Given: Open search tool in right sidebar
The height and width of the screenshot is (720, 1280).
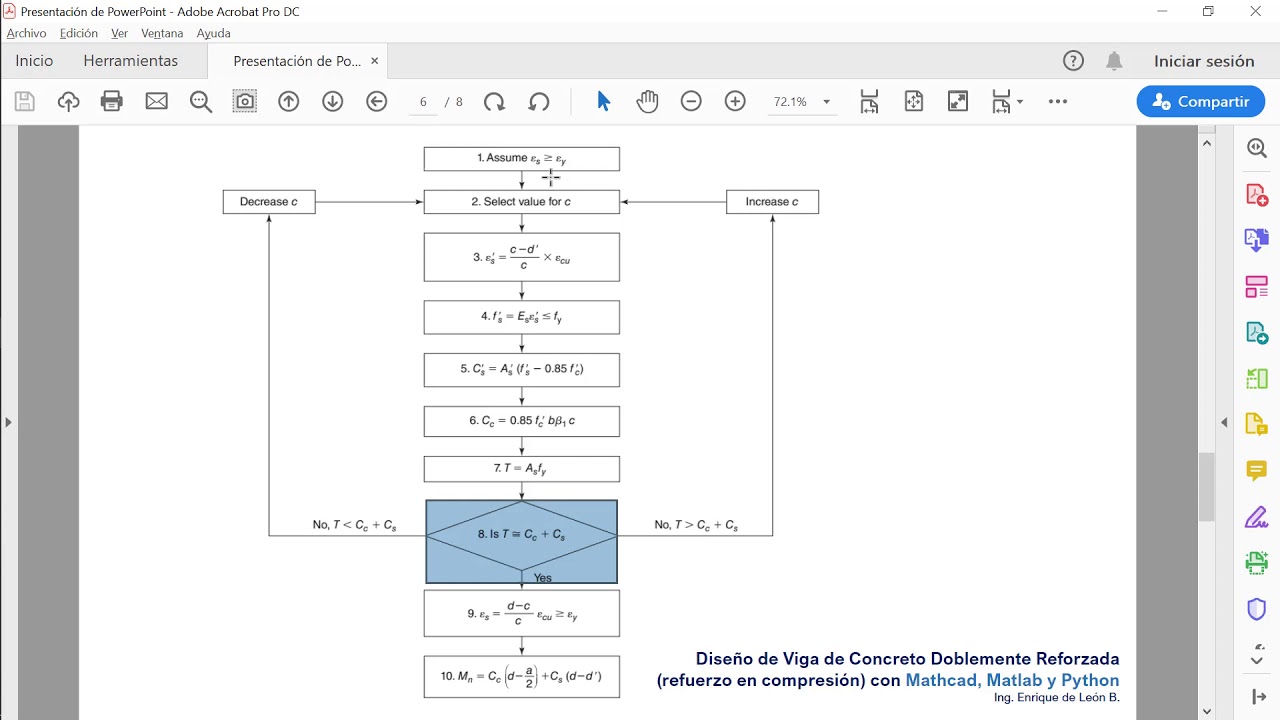Looking at the screenshot, I should tap(1257, 148).
